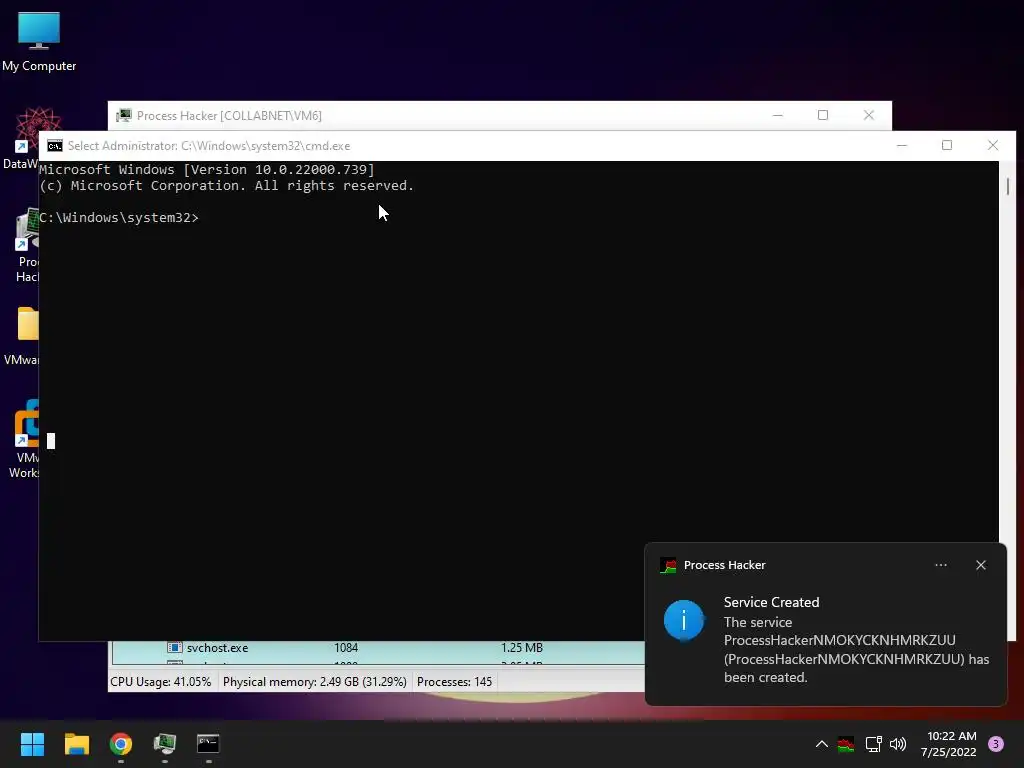The height and width of the screenshot is (768, 1024).
Task: Minimize the Process Hacker window
Action: point(778,115)
